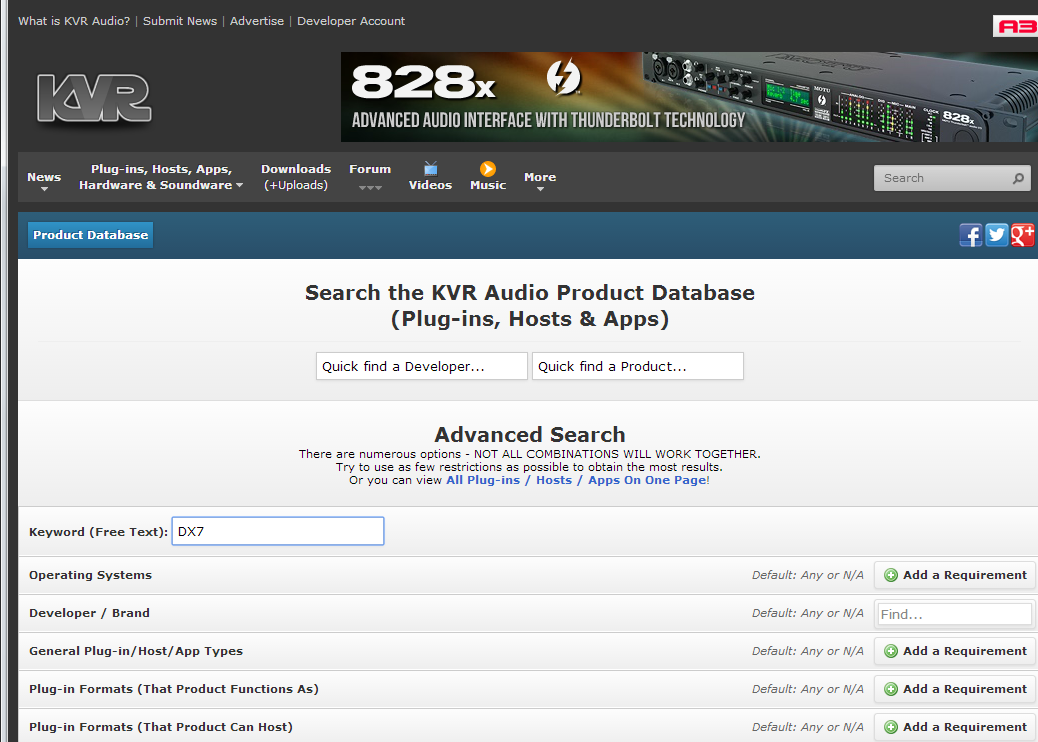This screenshot has height=742, width=1038.
Task: Click green plus icon in General Plug-in/Host/App Types row
Action: pos(891,651)
